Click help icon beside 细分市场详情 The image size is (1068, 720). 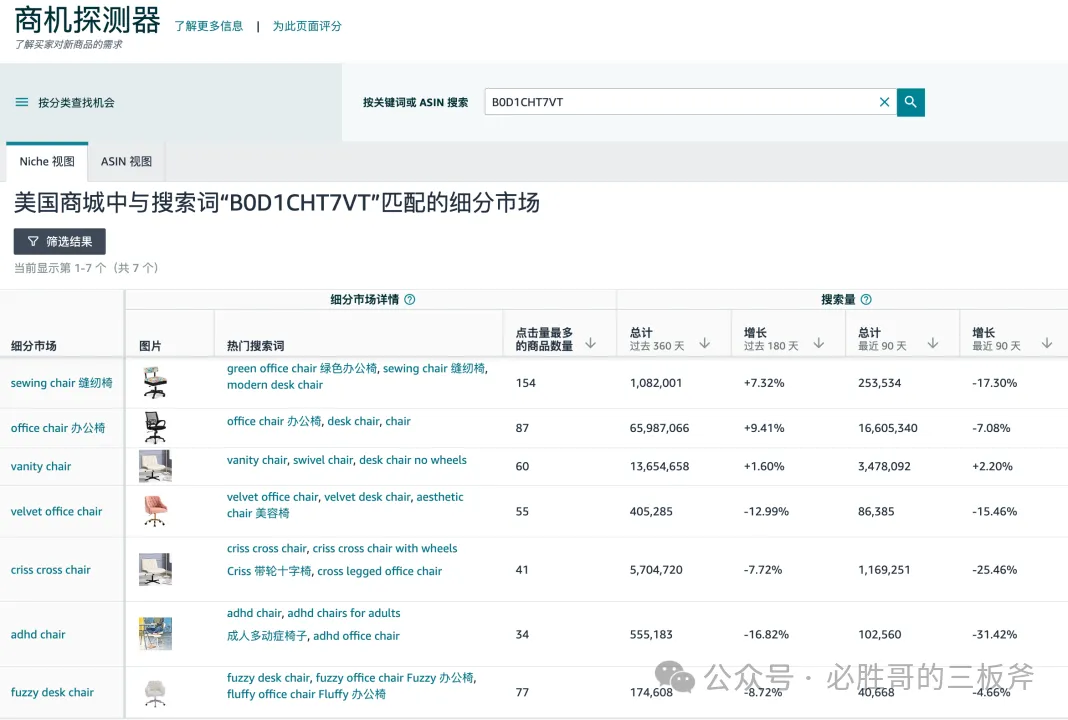coord(409,299)
